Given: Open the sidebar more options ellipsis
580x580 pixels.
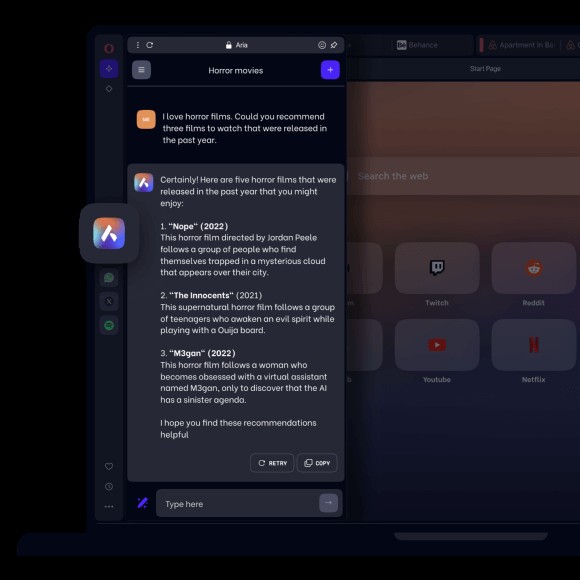Looking at the screenshot, I should click(109, 506).
